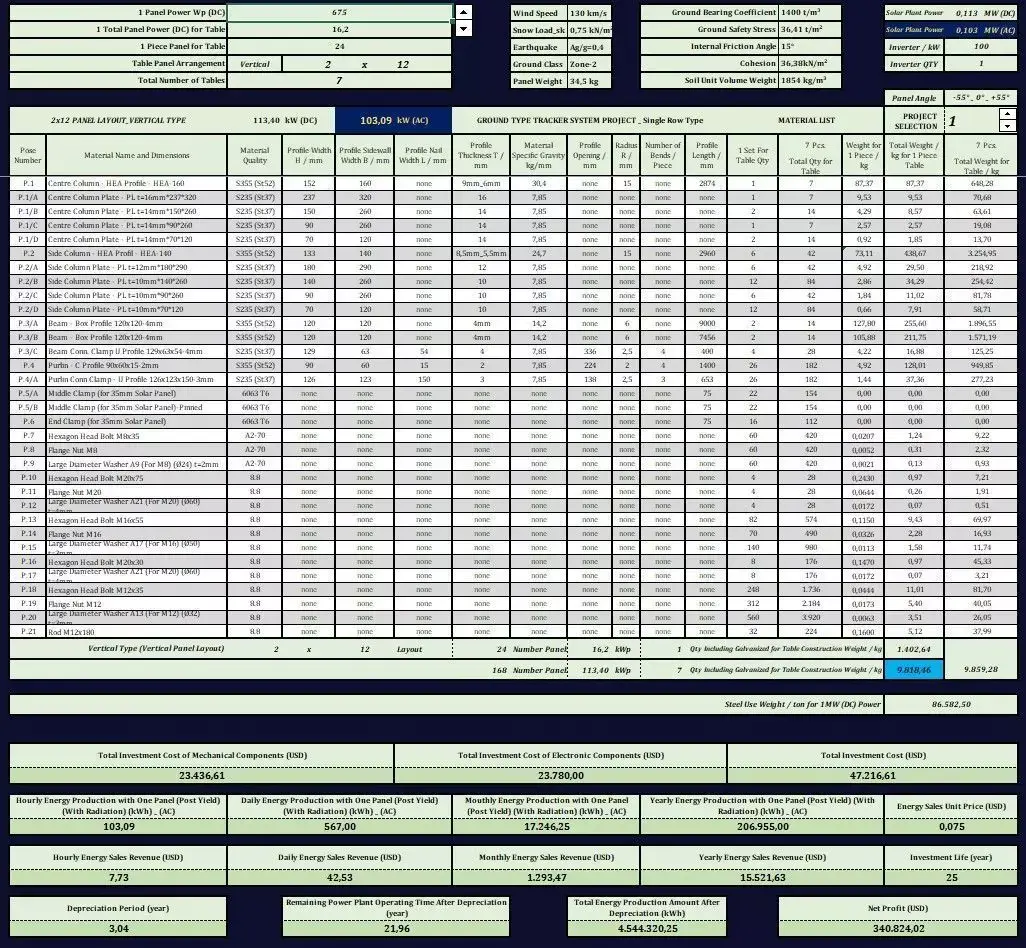
Task: Click the 1 Set For Table Qty header
Action: [x=752, y=155]
